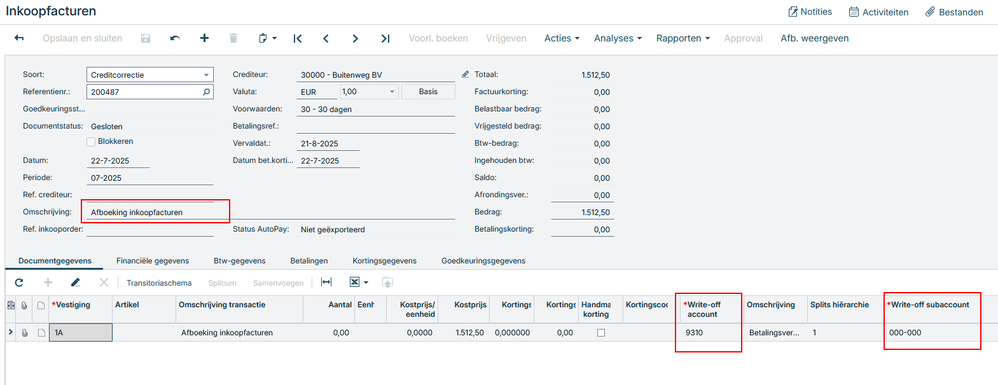Viewport: 998px width, 385px height.
Task: Click fit-to-width columns icon
Action: coord(327,282)
